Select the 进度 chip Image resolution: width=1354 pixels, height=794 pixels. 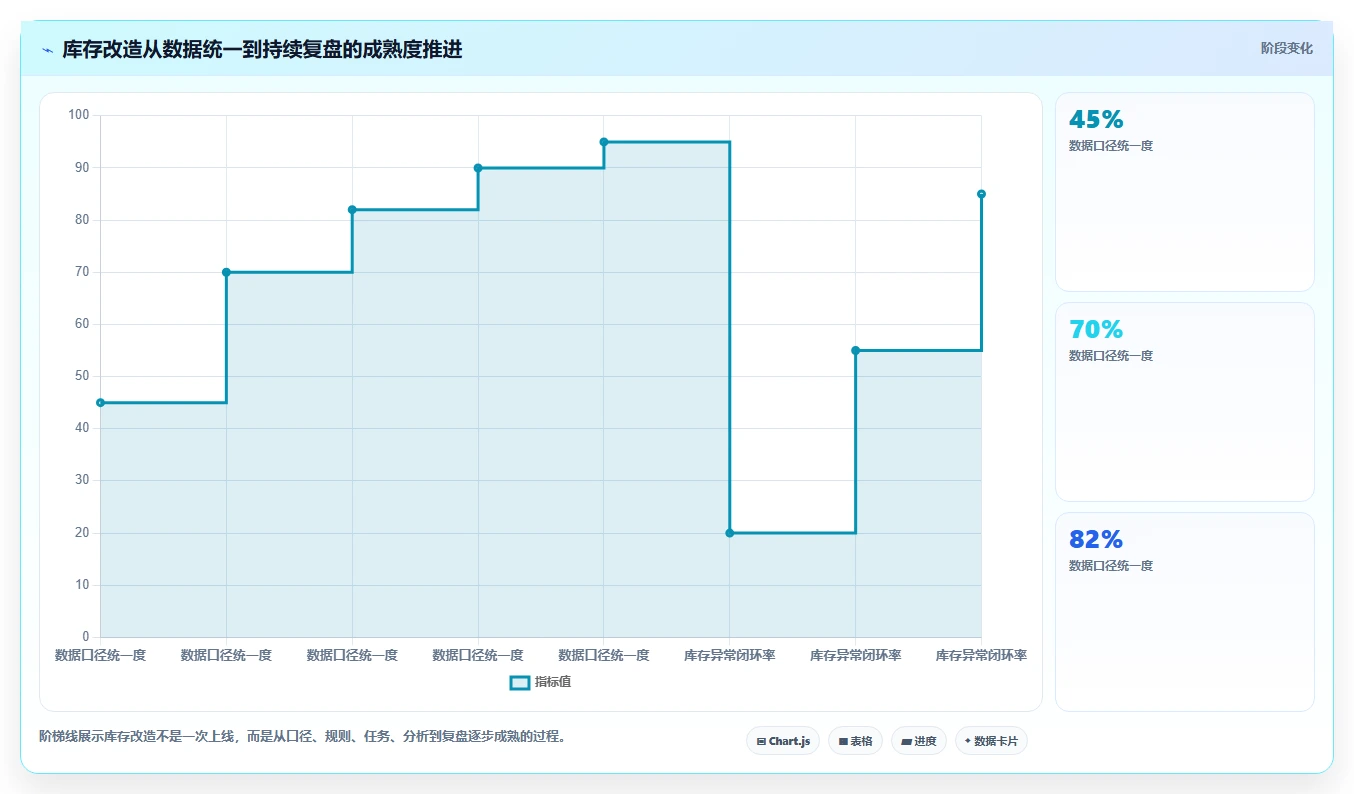pos(918,741)
